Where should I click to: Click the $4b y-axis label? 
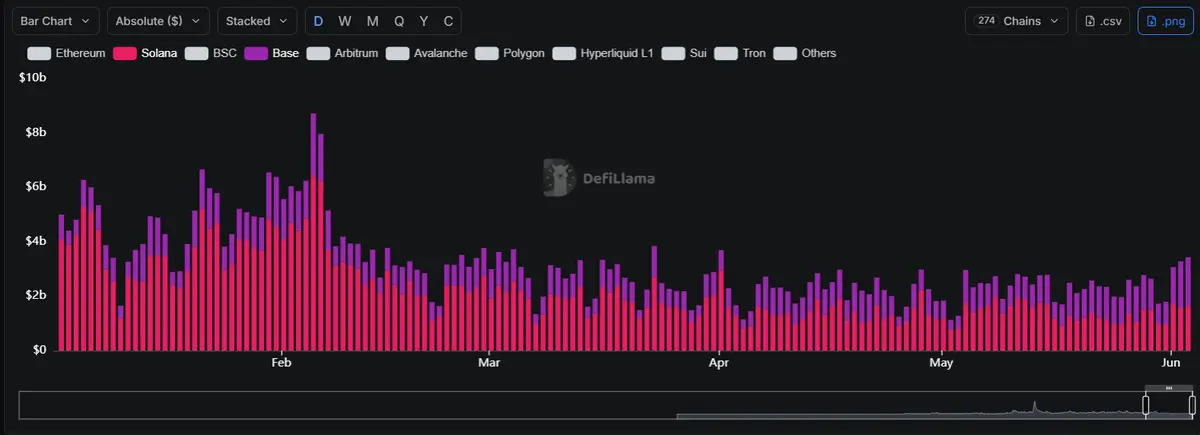click(x=36, y=241)
